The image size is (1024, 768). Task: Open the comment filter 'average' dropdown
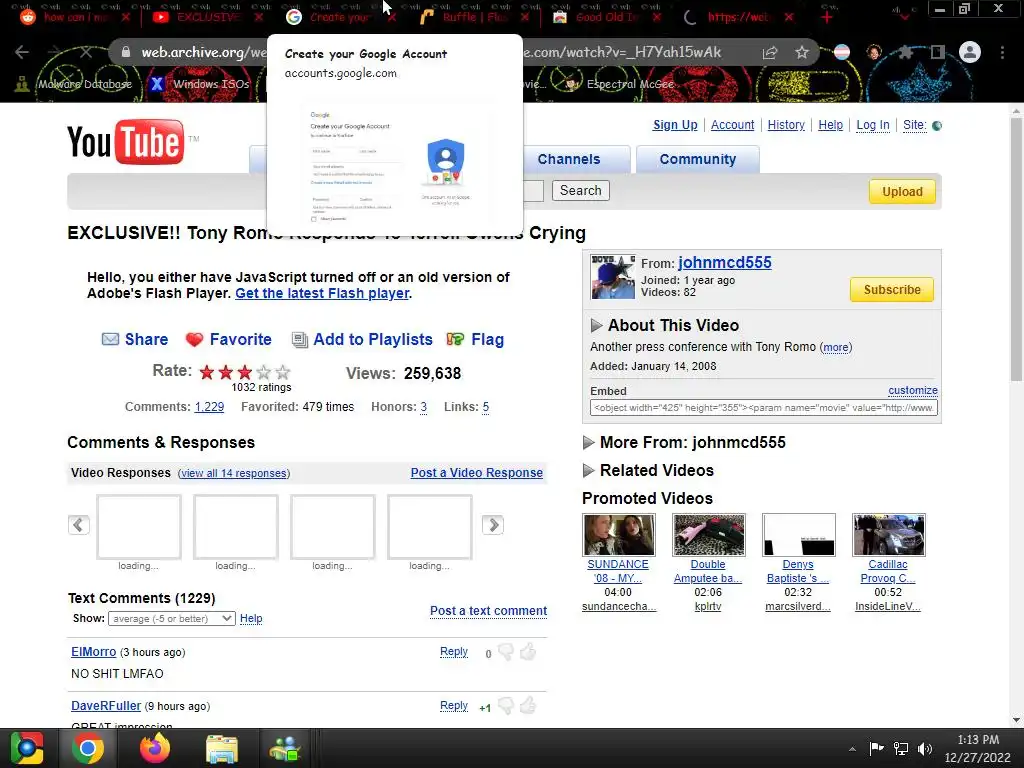172,618
